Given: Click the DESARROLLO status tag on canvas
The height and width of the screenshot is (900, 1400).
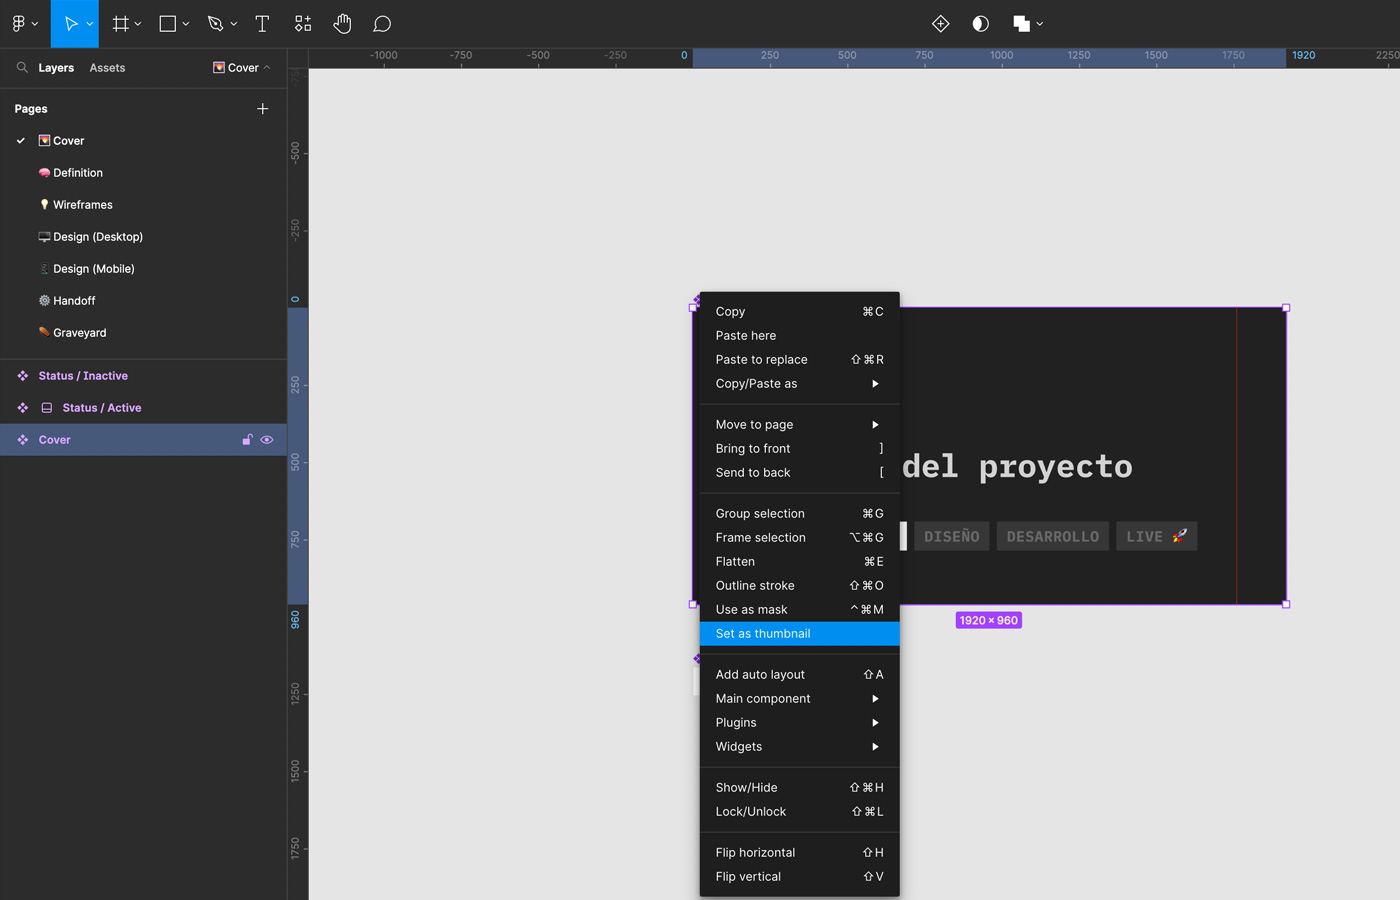Looking at the screenshot, I should (1053, 537).
